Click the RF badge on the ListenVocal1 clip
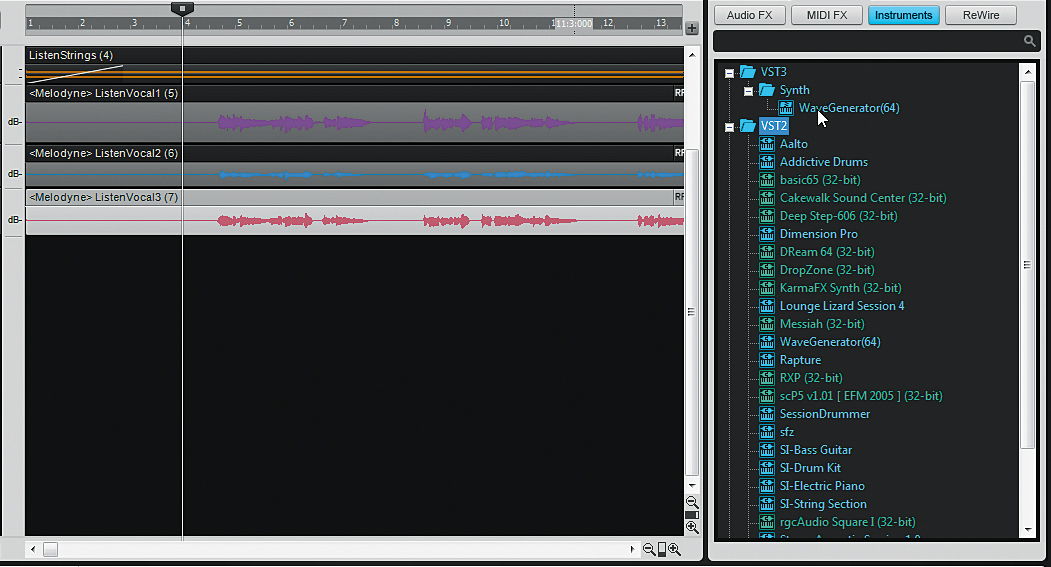This screenshot has height=567, width=1051. tap(679, 93)
